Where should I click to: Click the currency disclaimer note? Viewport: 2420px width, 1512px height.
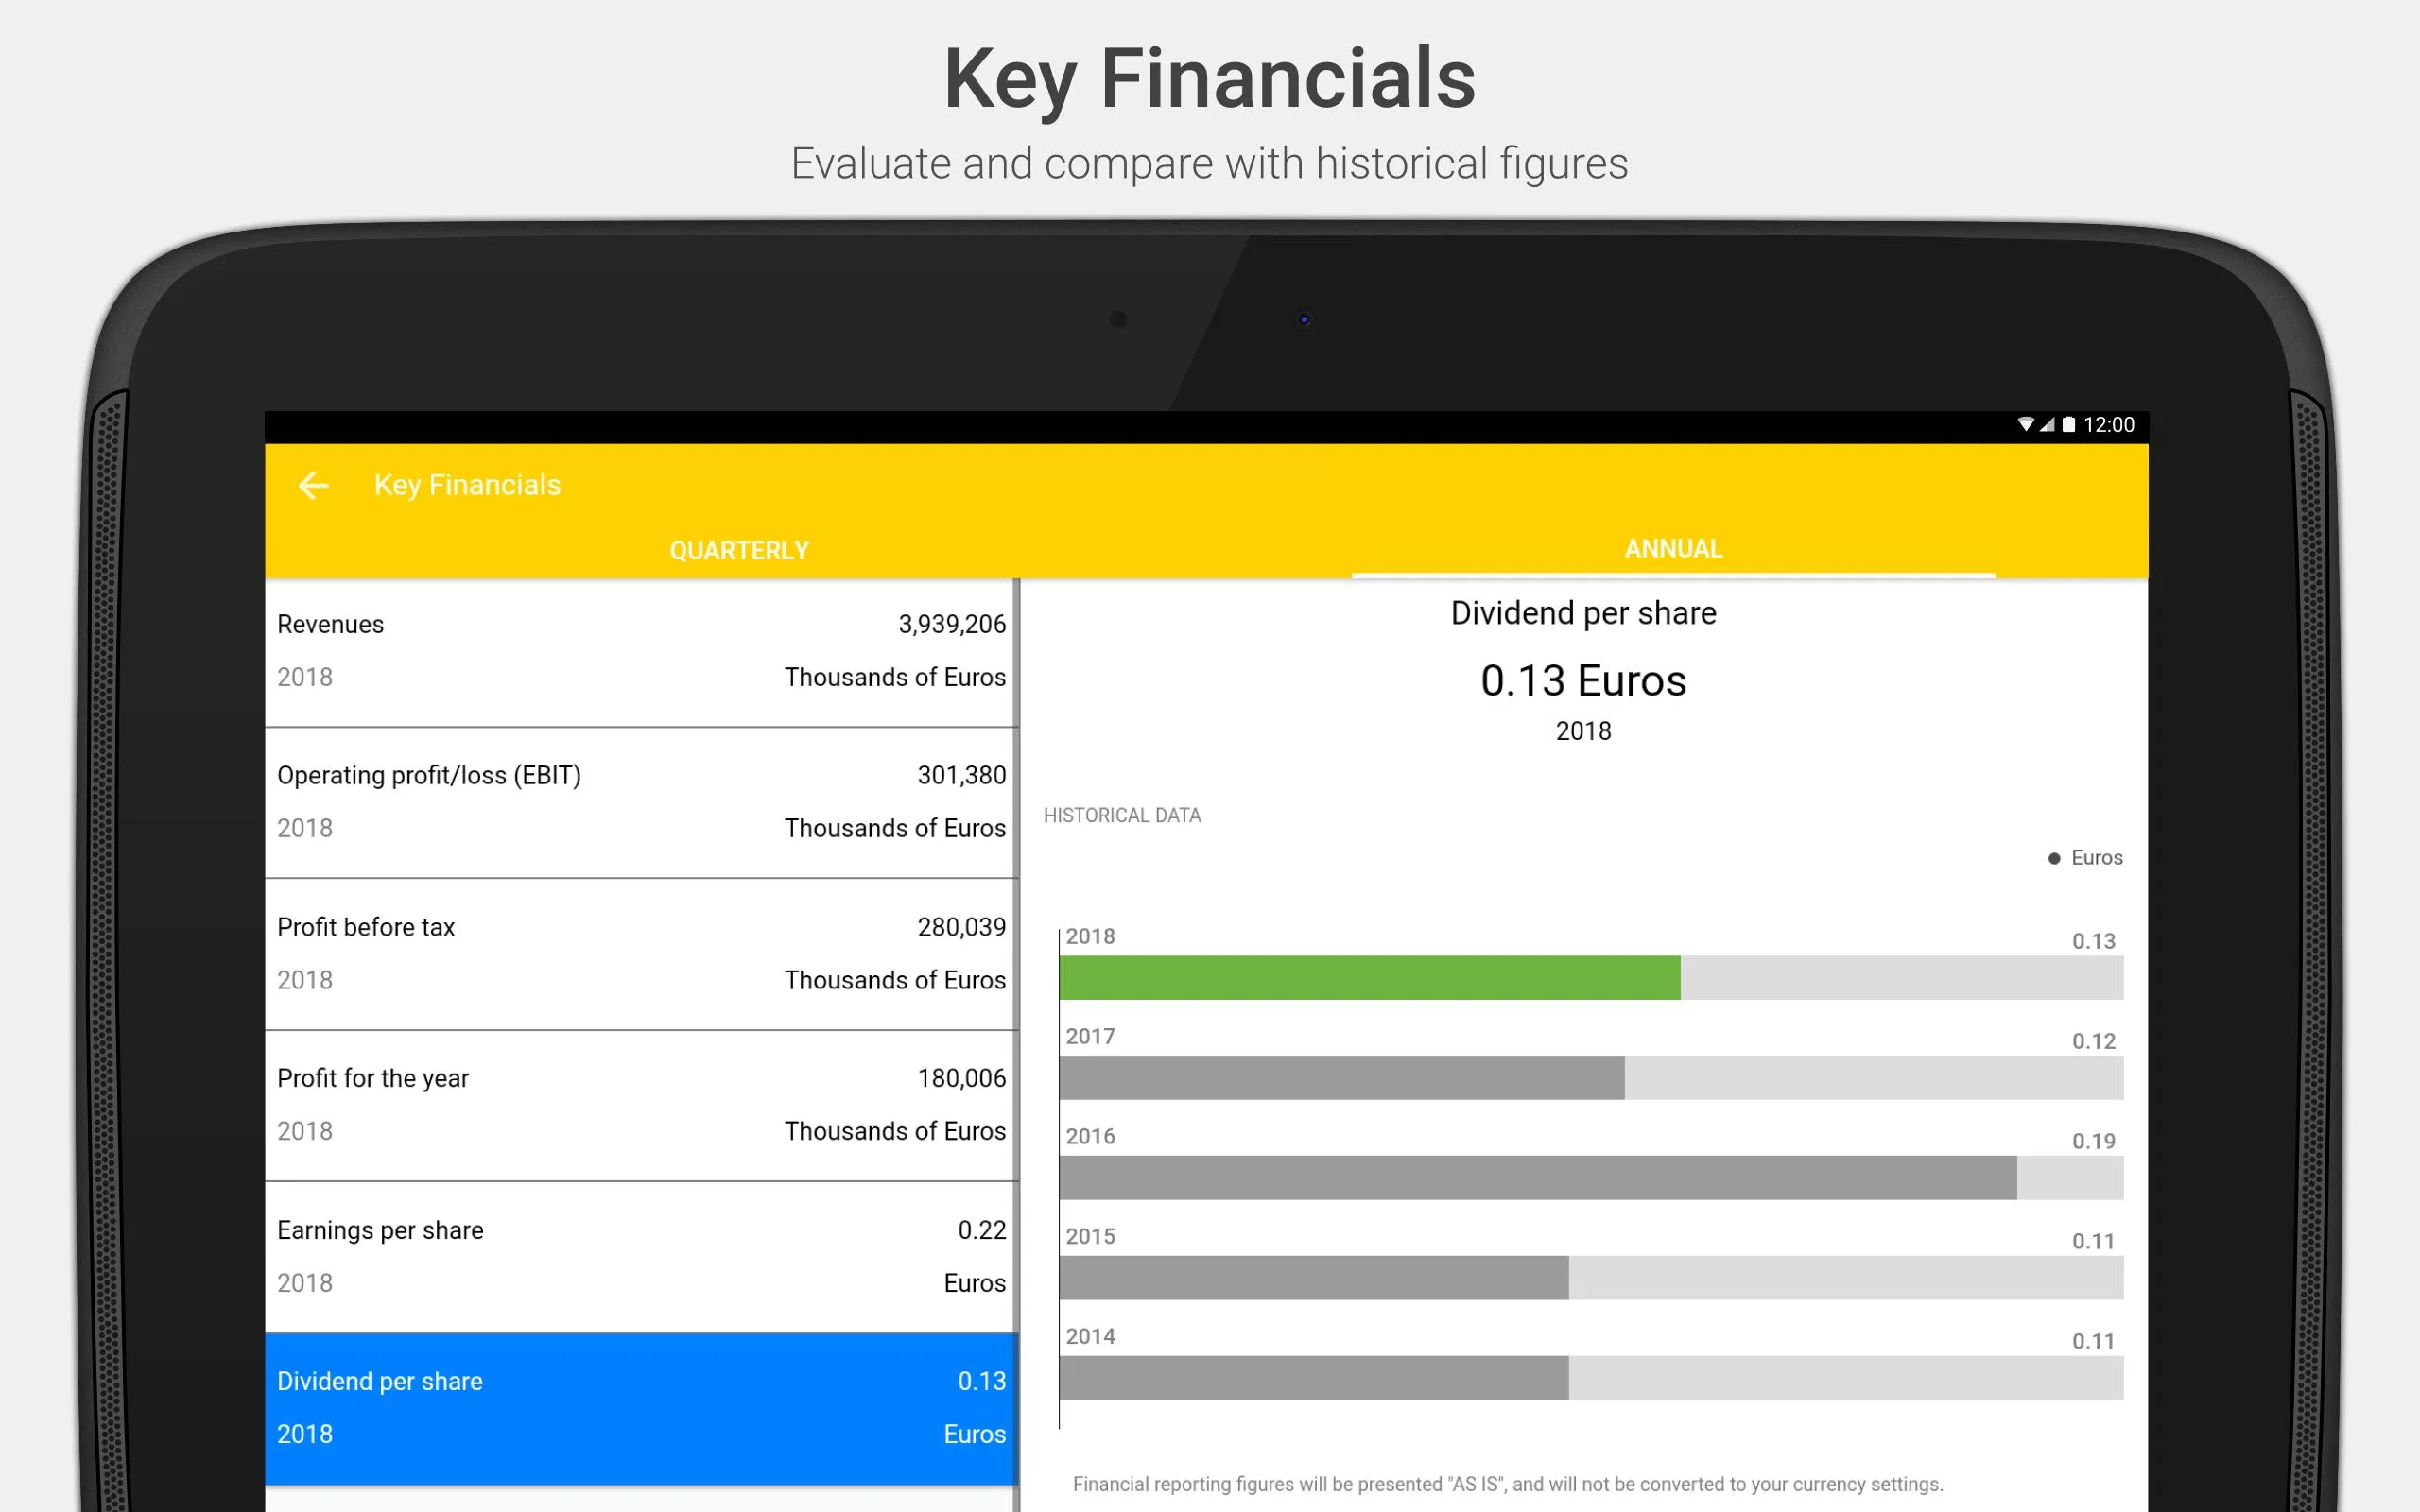[x=1507, y=1484]
